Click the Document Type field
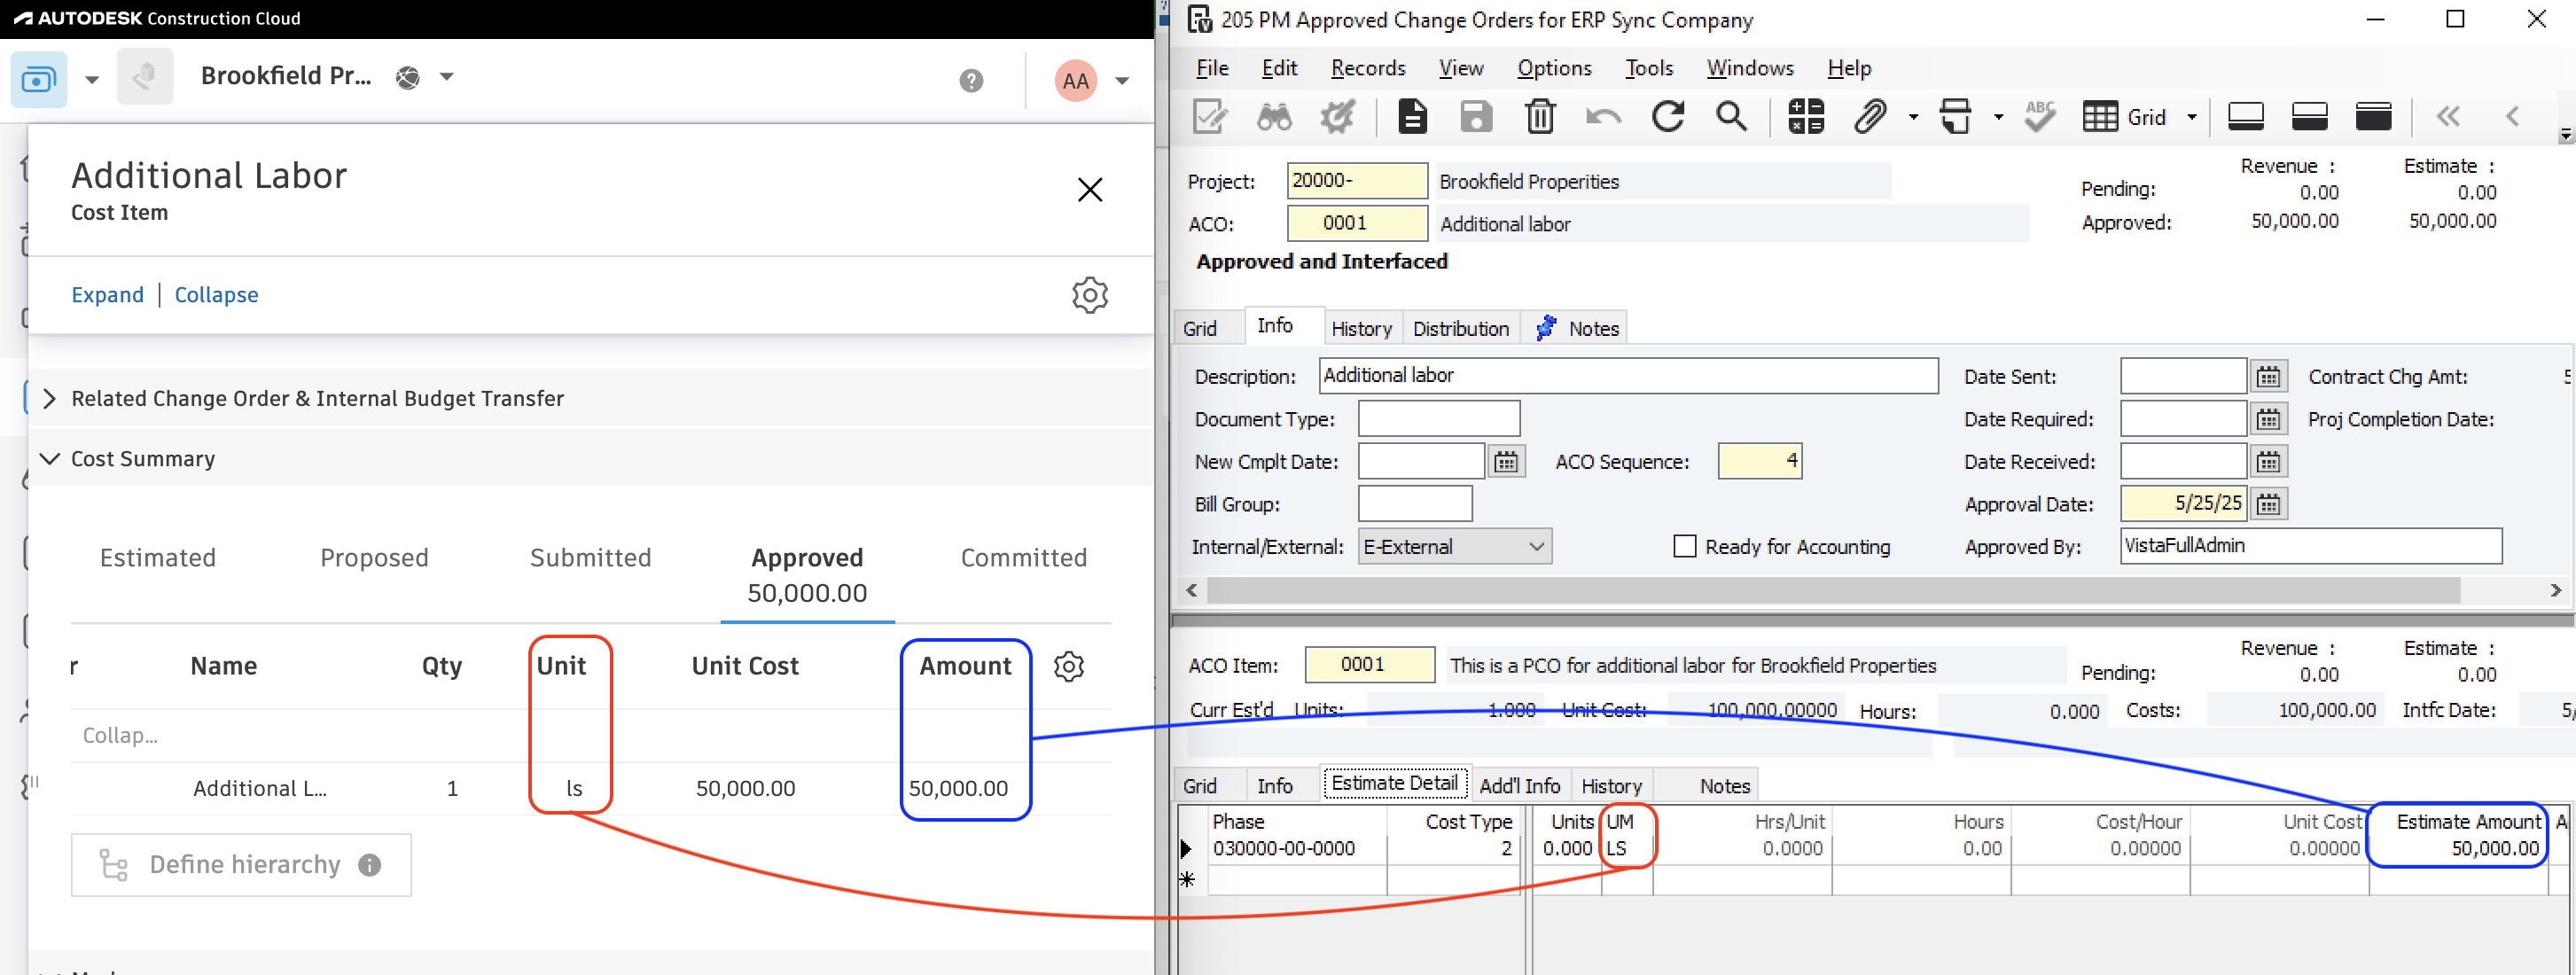The image size is (2576, 975). point(1439,419)
